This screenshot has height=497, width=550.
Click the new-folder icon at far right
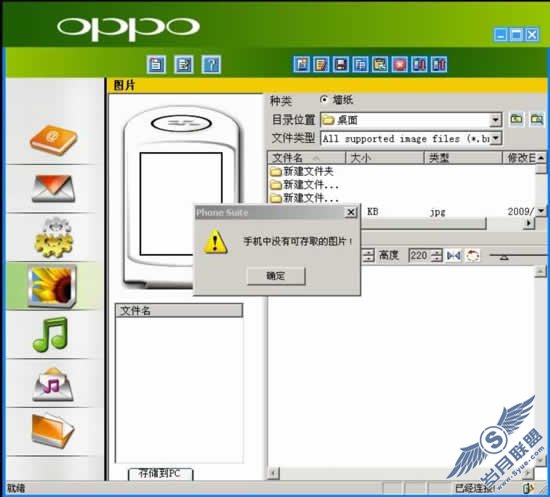(x=537, y=120)
